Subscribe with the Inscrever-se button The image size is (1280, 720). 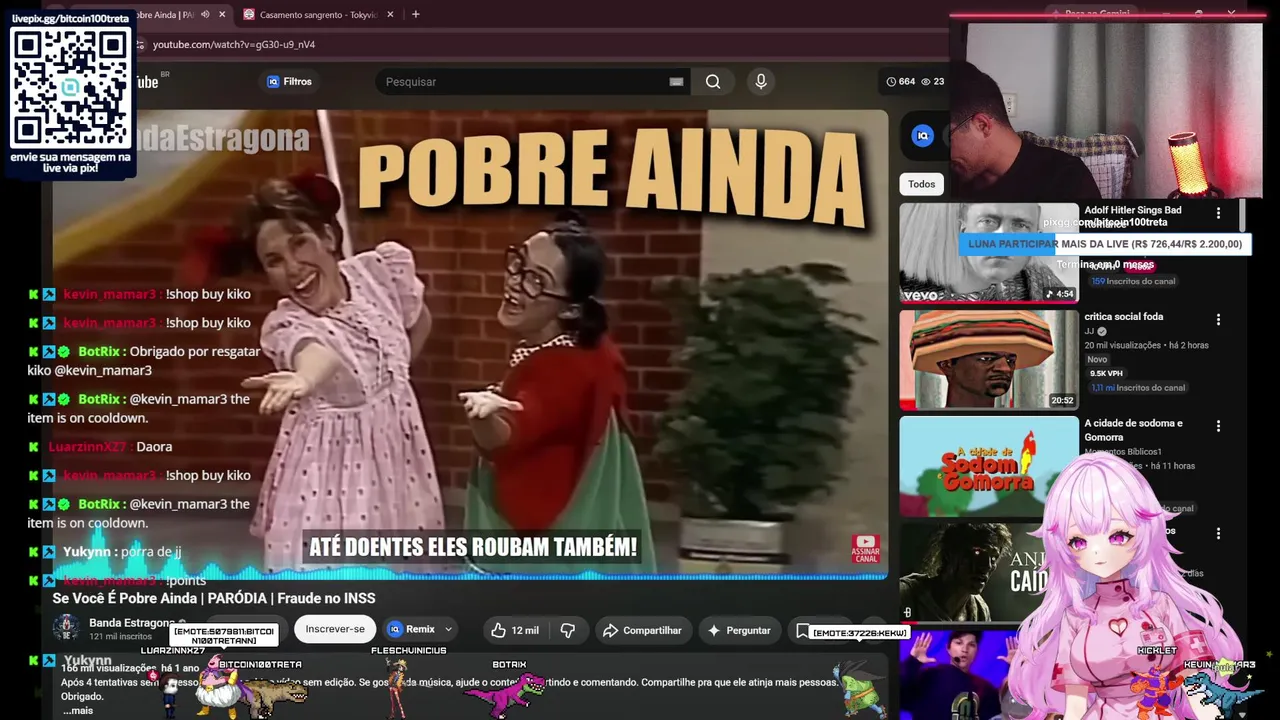click(x=335, y=629)
